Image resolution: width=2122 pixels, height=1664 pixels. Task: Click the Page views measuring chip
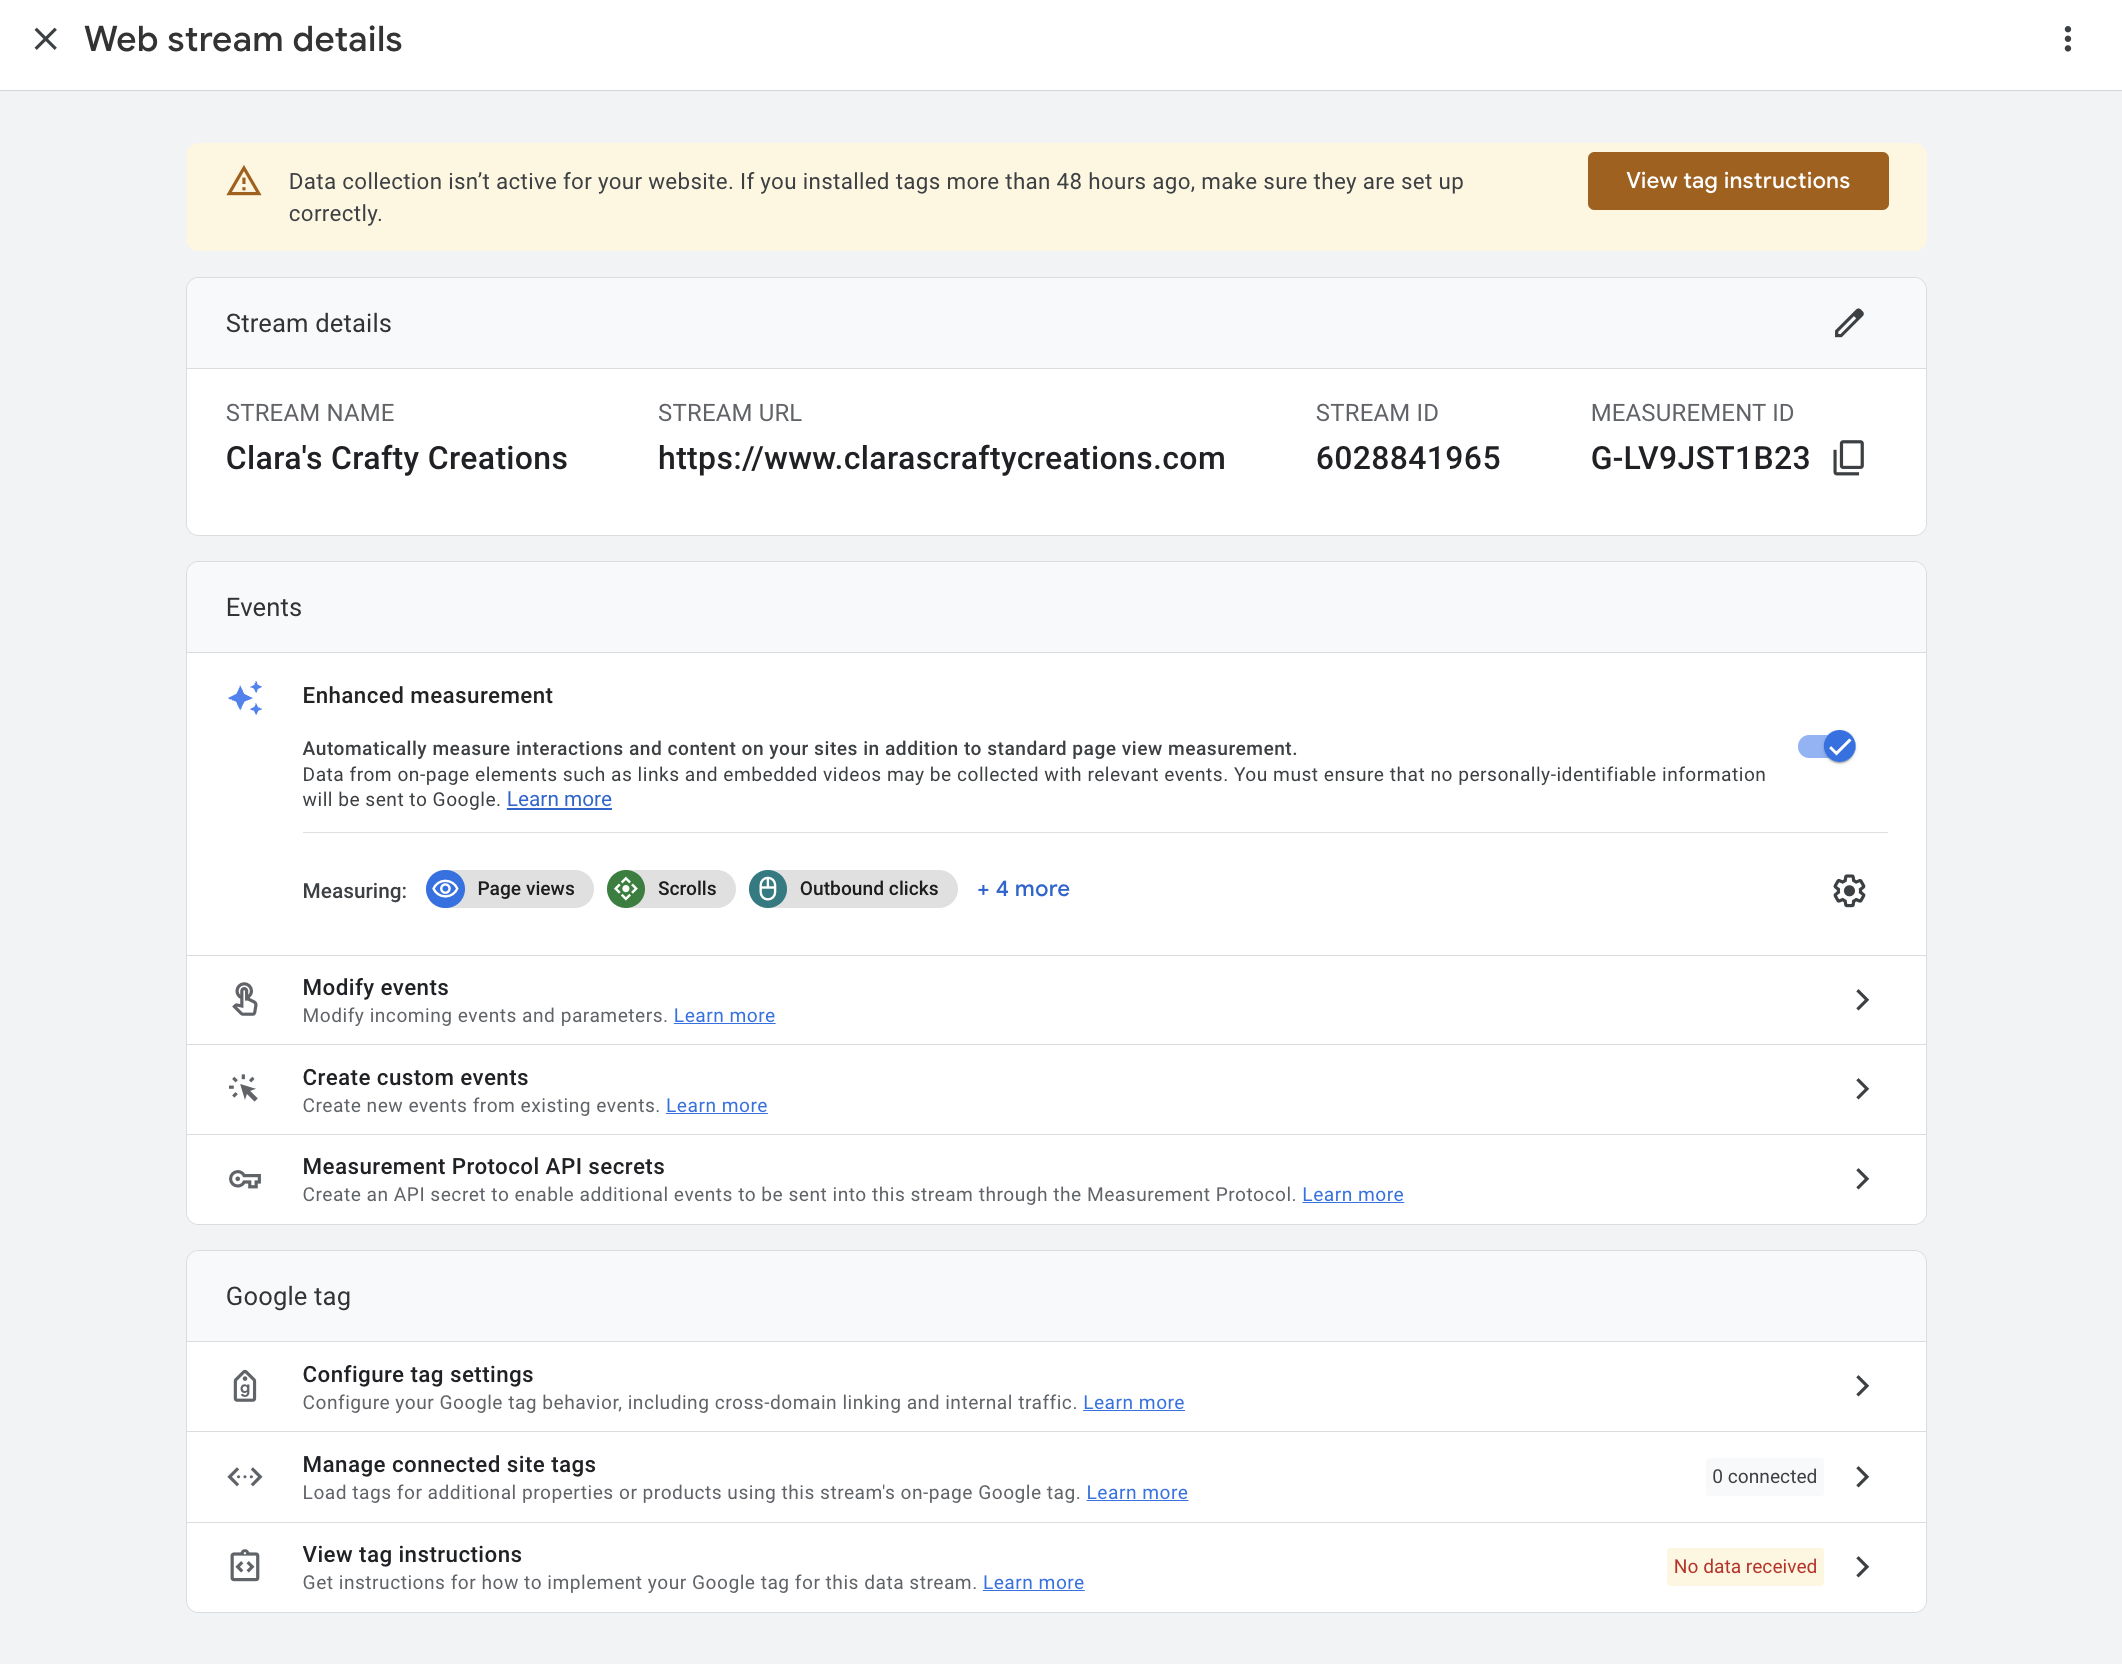click(509, 889)
